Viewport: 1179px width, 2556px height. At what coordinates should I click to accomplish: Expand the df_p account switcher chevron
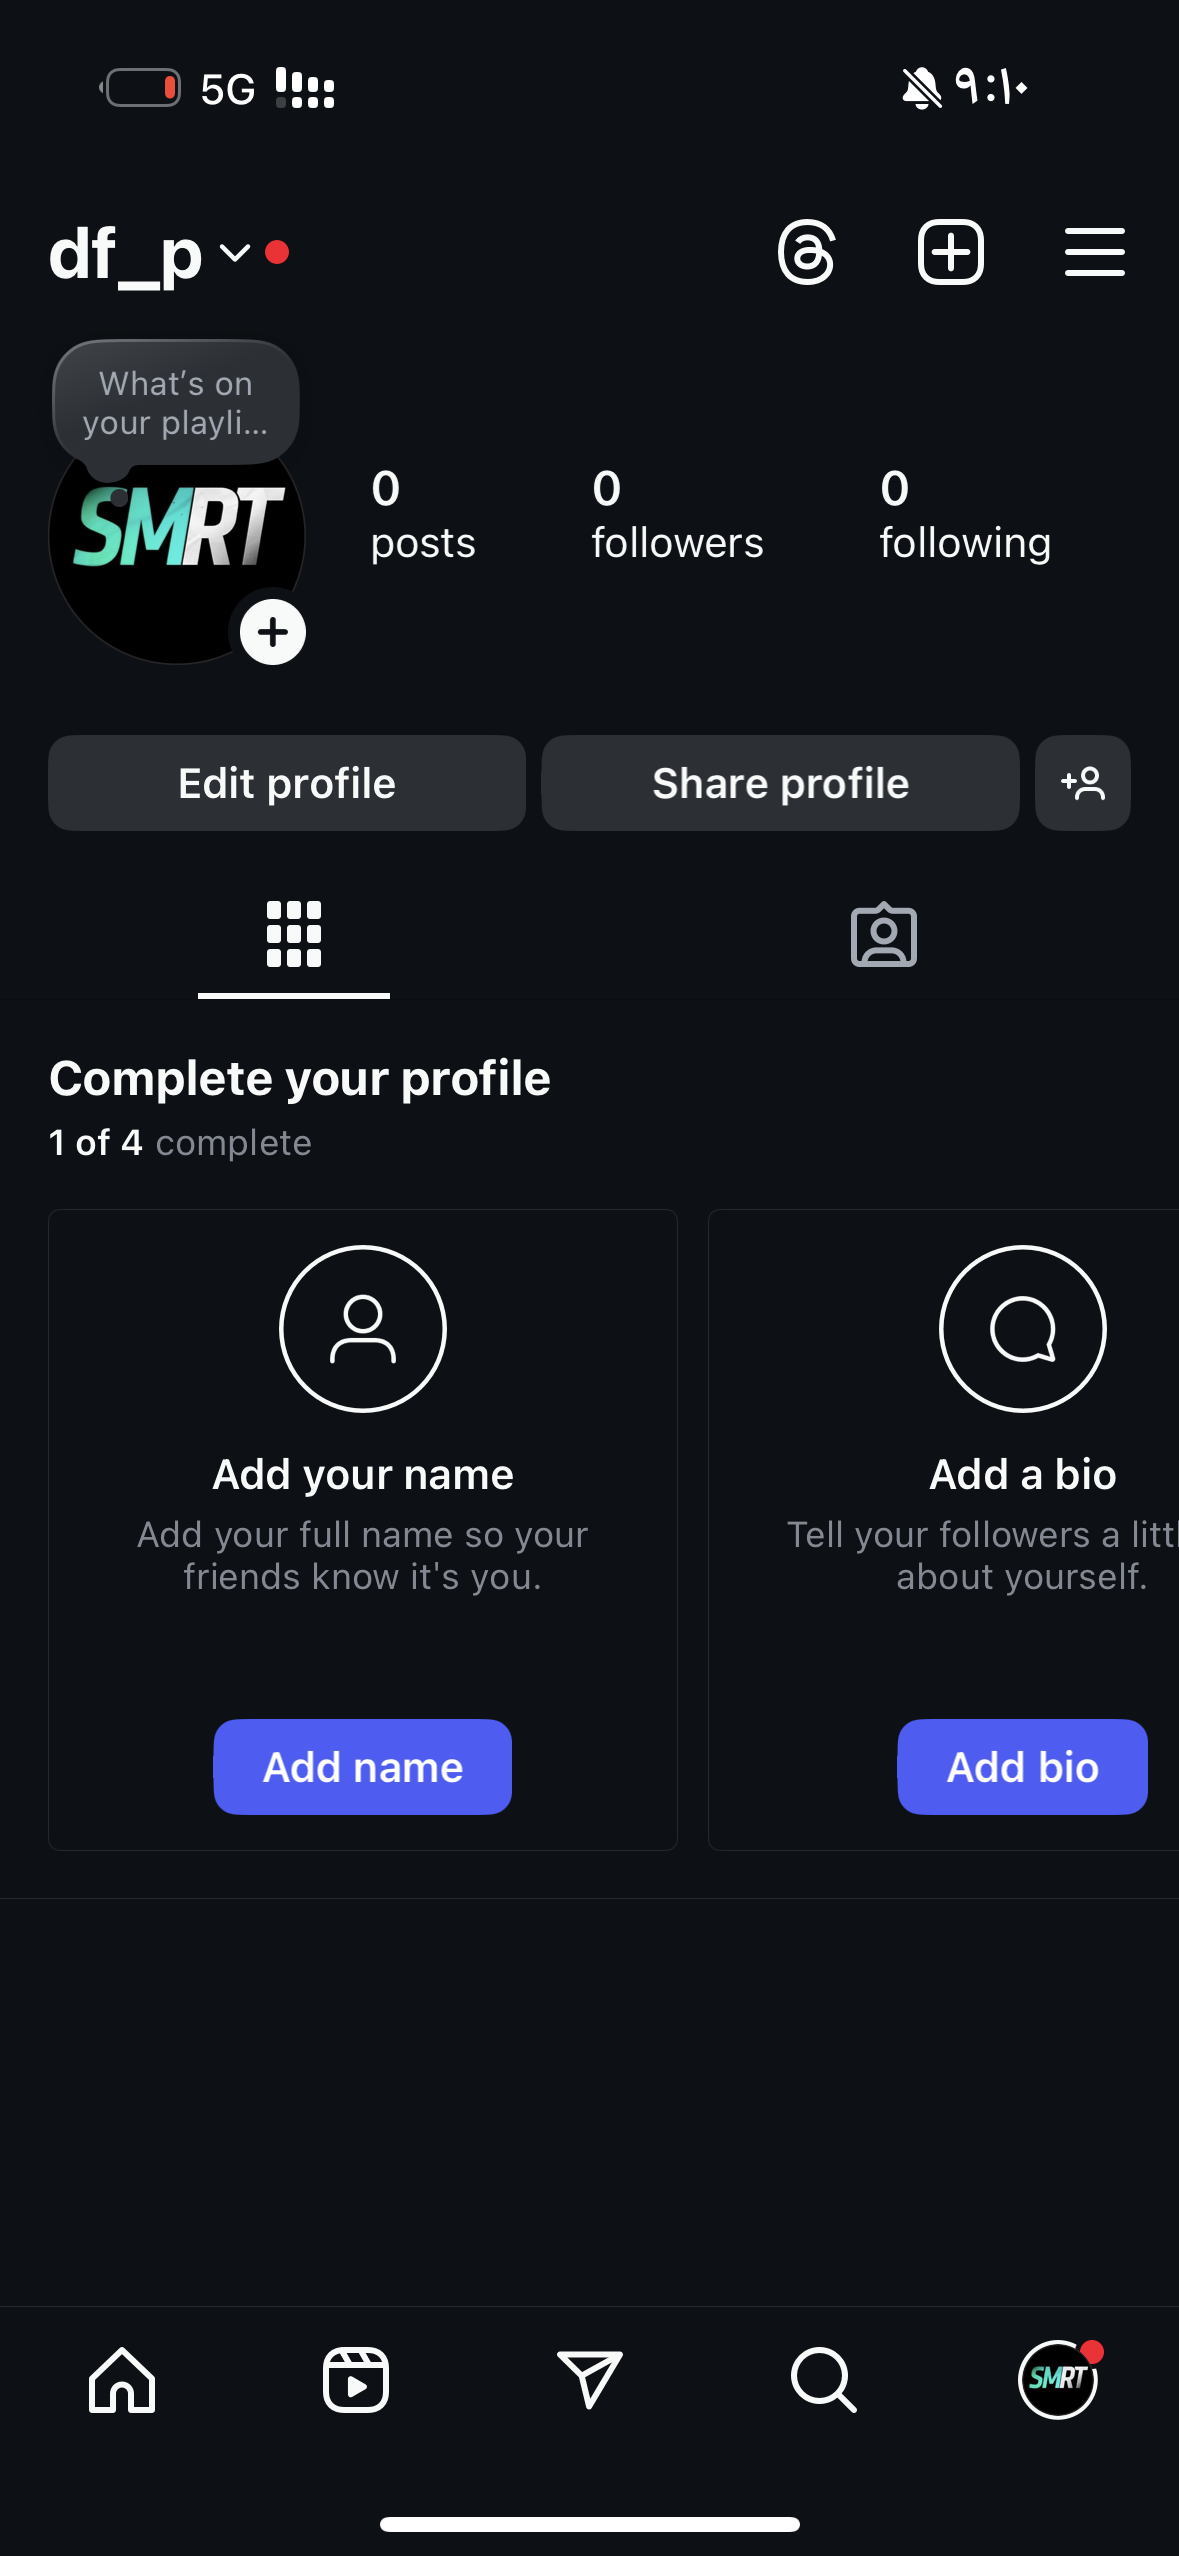(234, 253)
